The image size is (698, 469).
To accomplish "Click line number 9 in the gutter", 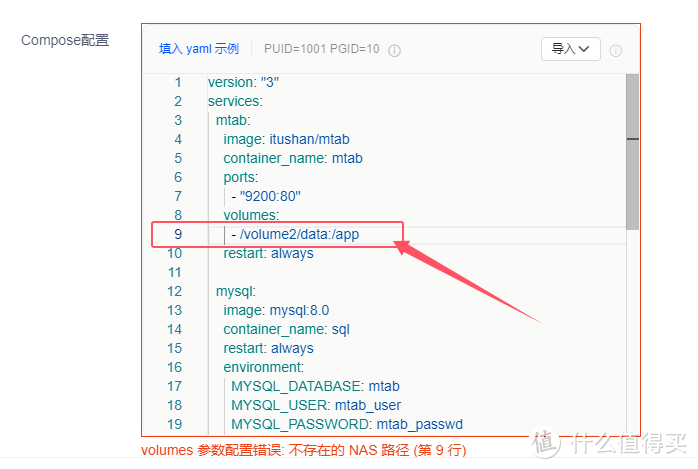I will pos(178,234).
